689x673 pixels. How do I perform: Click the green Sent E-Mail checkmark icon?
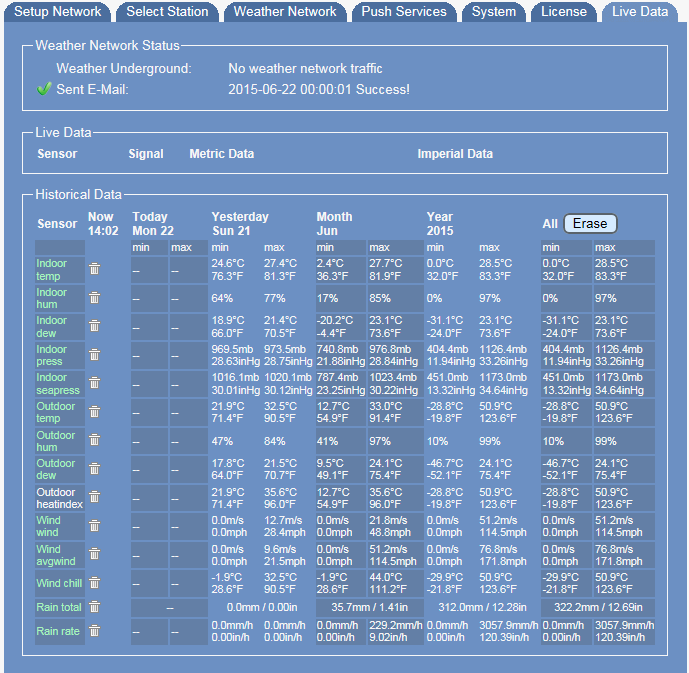(43, 89)
